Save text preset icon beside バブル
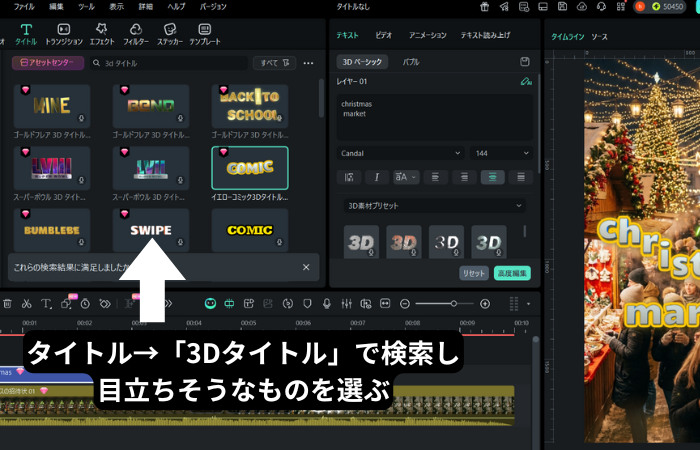 tap(525, 62)
